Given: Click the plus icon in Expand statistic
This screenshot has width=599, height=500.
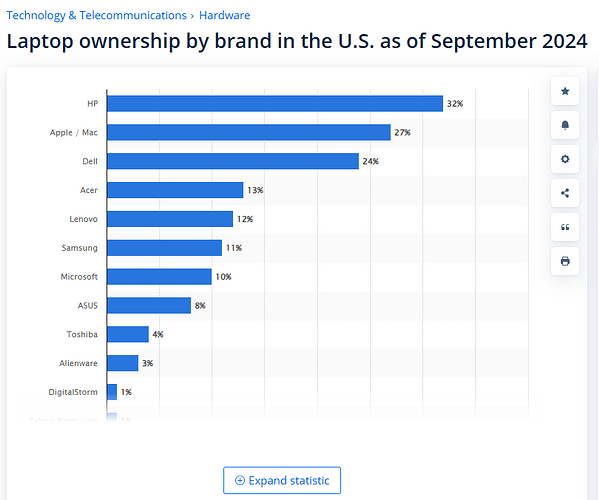Looking at the screenshot, I should point(240,480).
